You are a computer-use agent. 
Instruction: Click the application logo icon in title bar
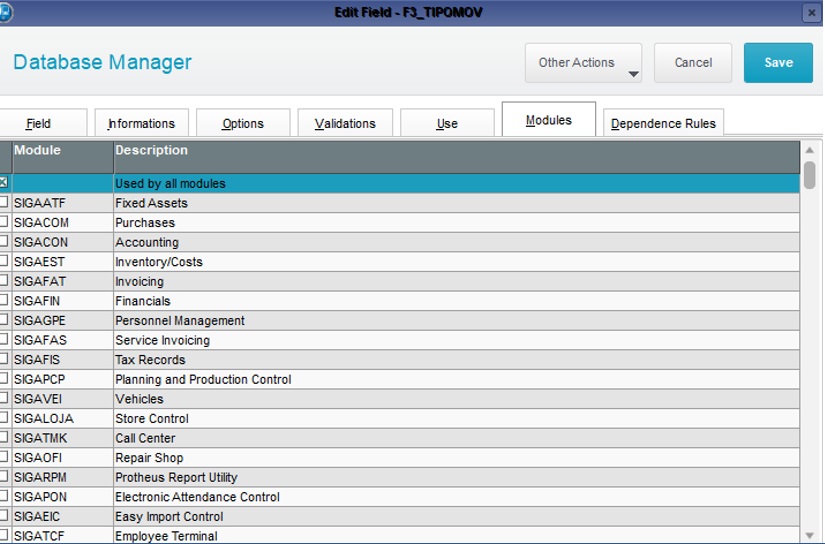(x=5, y=12)
